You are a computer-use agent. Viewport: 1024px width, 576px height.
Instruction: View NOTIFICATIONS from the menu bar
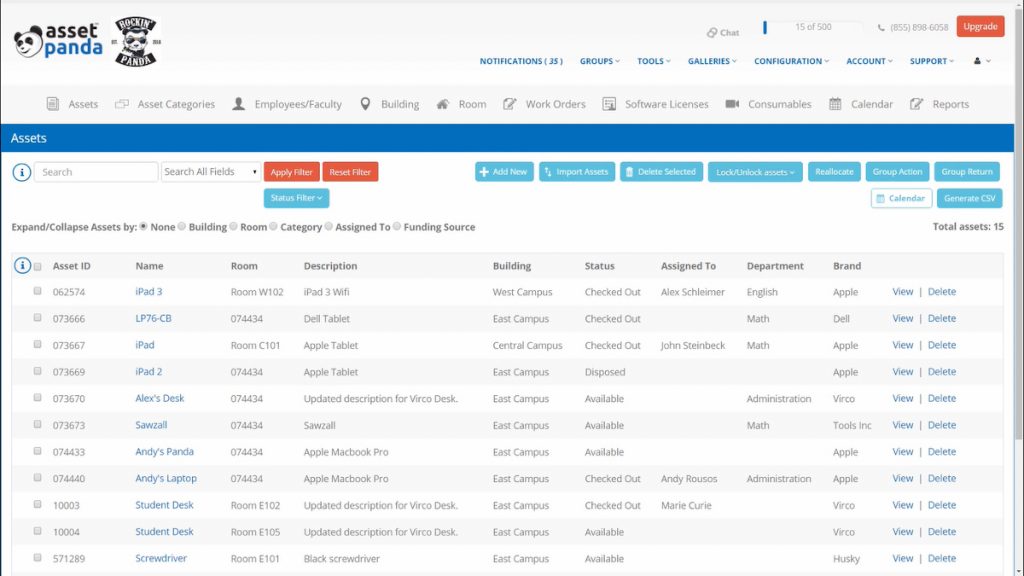(520, 60)
